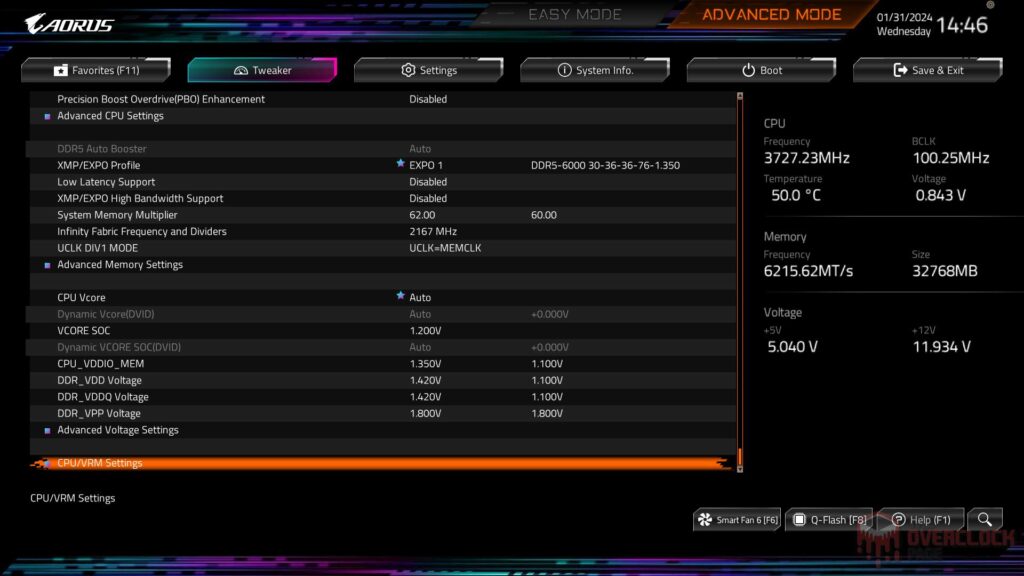Expand Advanced Voltage Settings
This screenshot has width=1024, height=576.
point(117,430)
